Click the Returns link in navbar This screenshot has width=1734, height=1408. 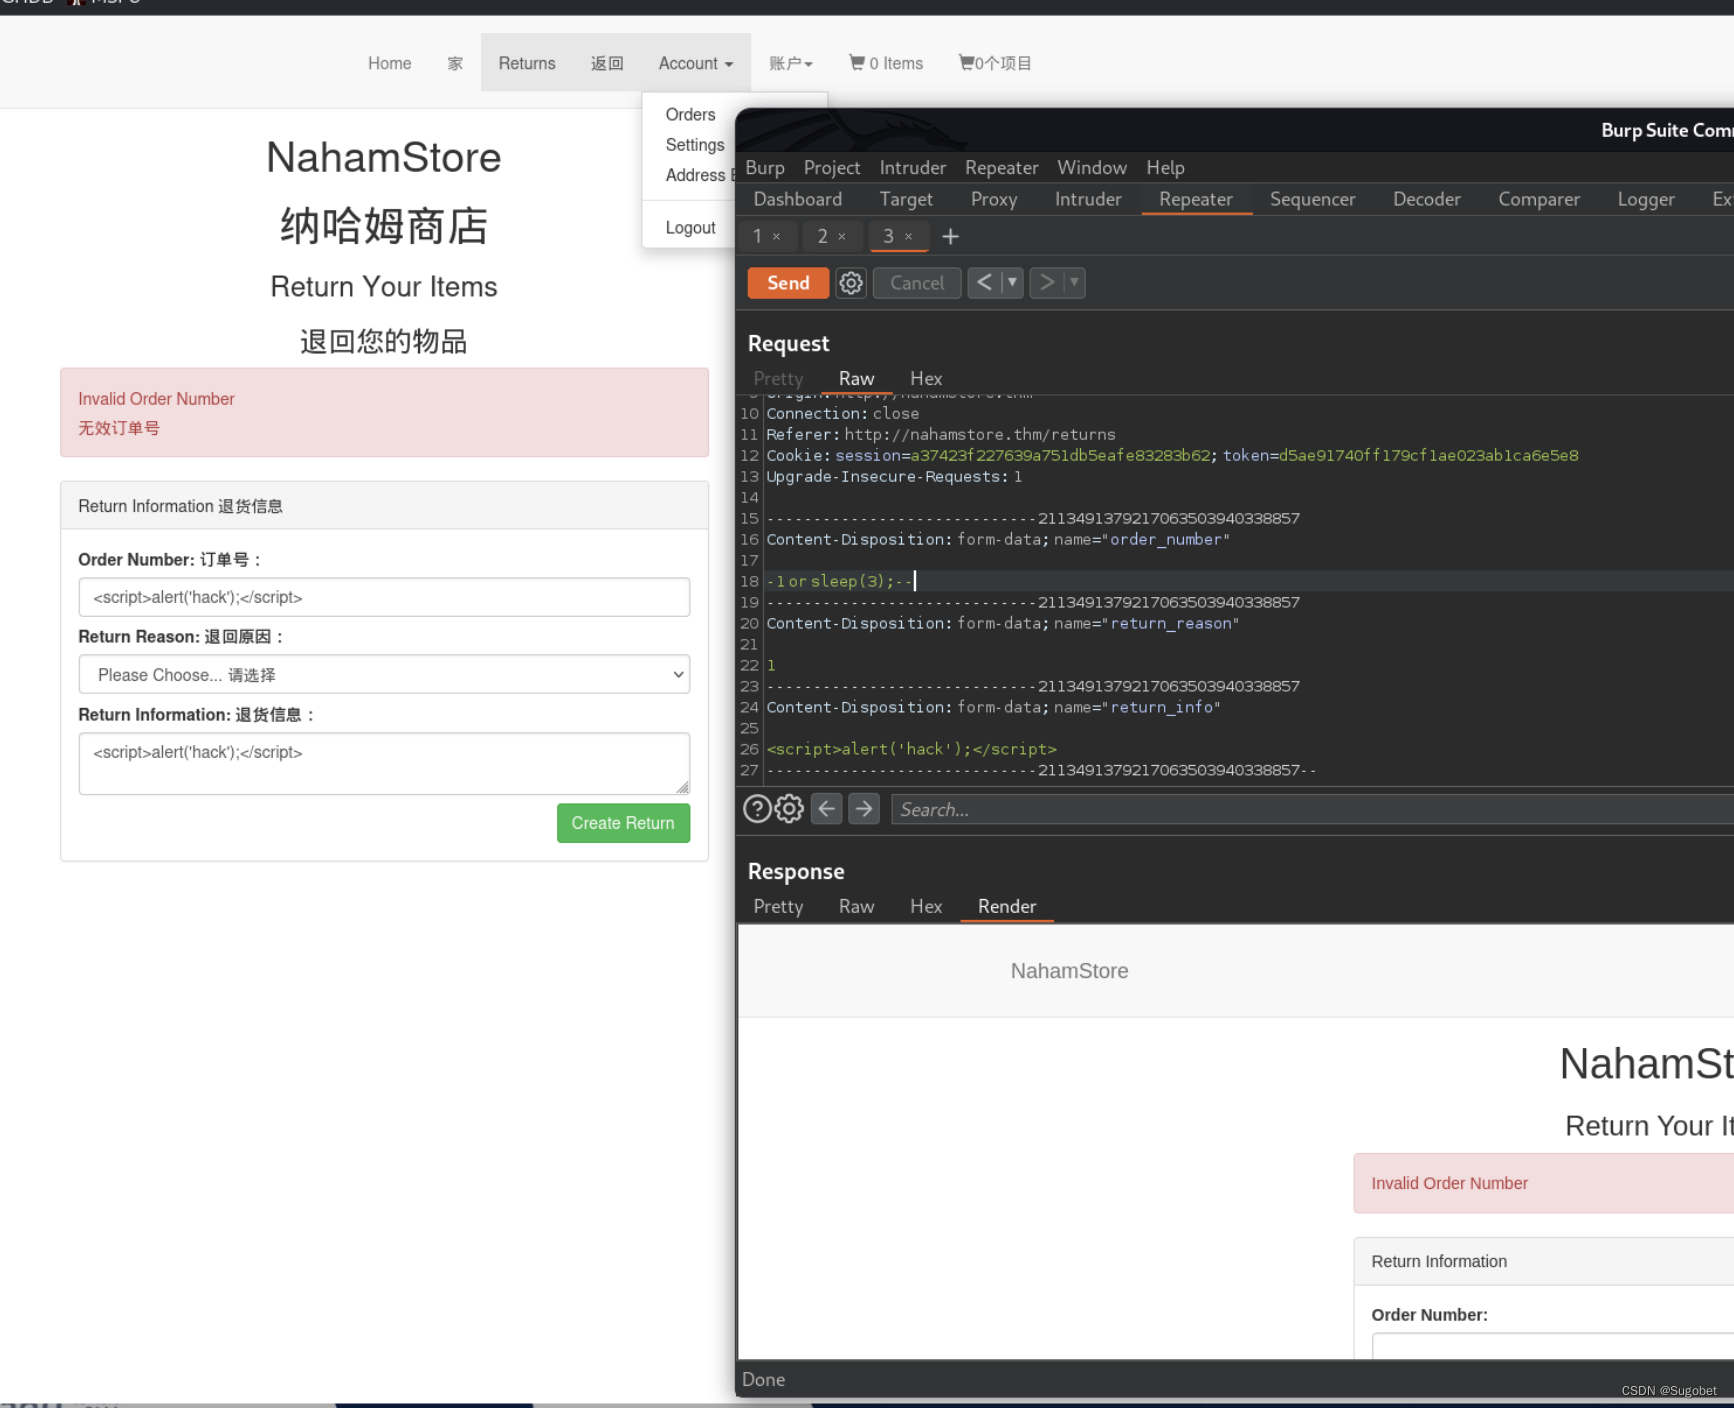pos(527,63)
